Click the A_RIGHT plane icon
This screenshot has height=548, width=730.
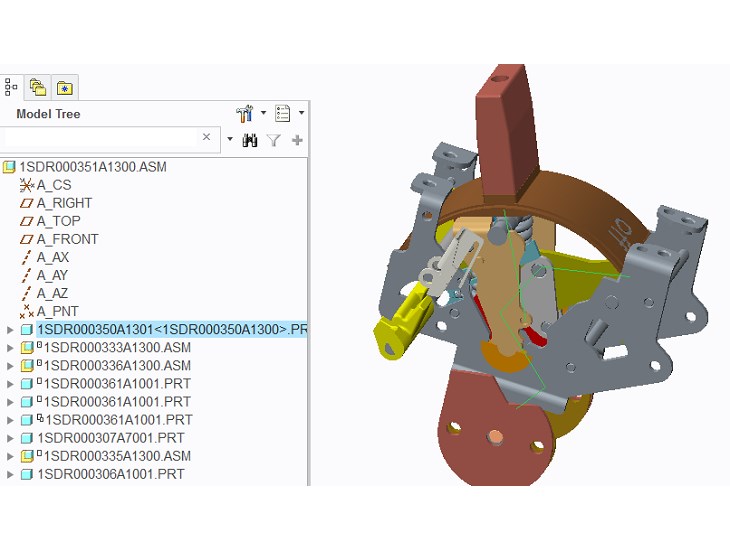(27, 203)
